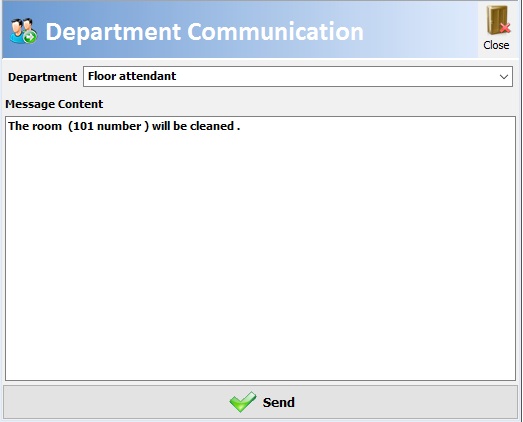Viewport: 523px width, 422px height.
Task: Expand the Department dropdown arrow
Action: (504, 77)
